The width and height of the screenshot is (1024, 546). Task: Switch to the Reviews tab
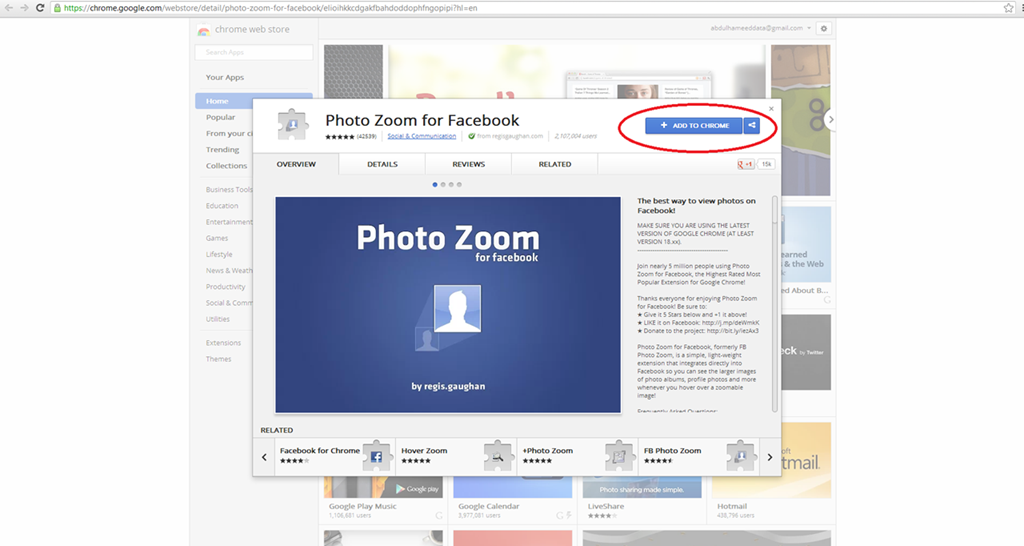pos(468,165)
